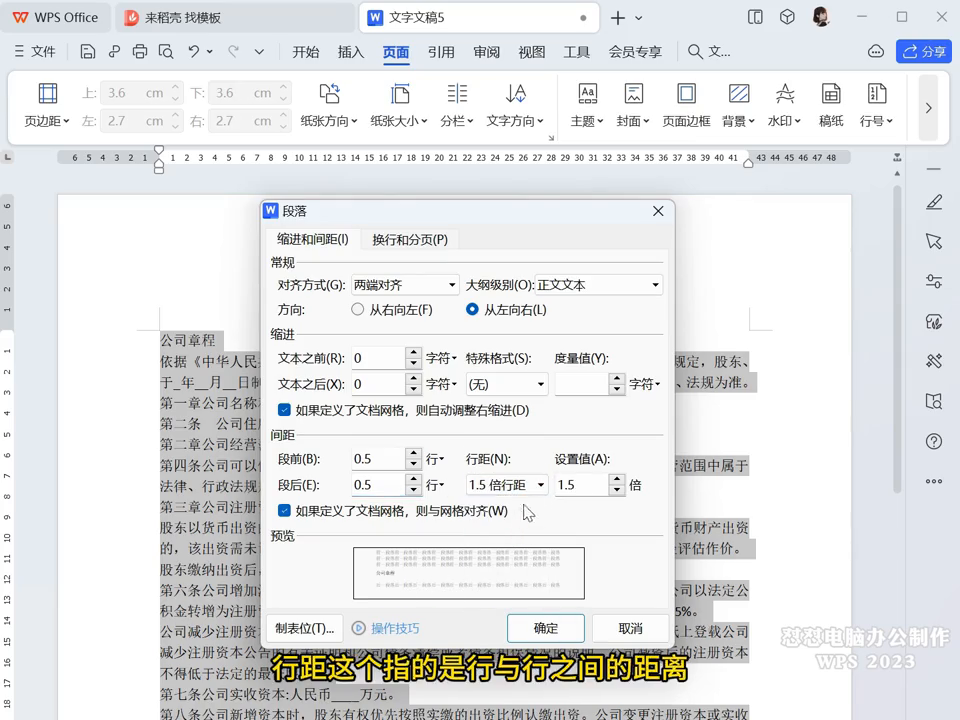Select the 封面 (cover page) icon
The image size is (960, 720).
pyautogui.click(x=634, y=105)
